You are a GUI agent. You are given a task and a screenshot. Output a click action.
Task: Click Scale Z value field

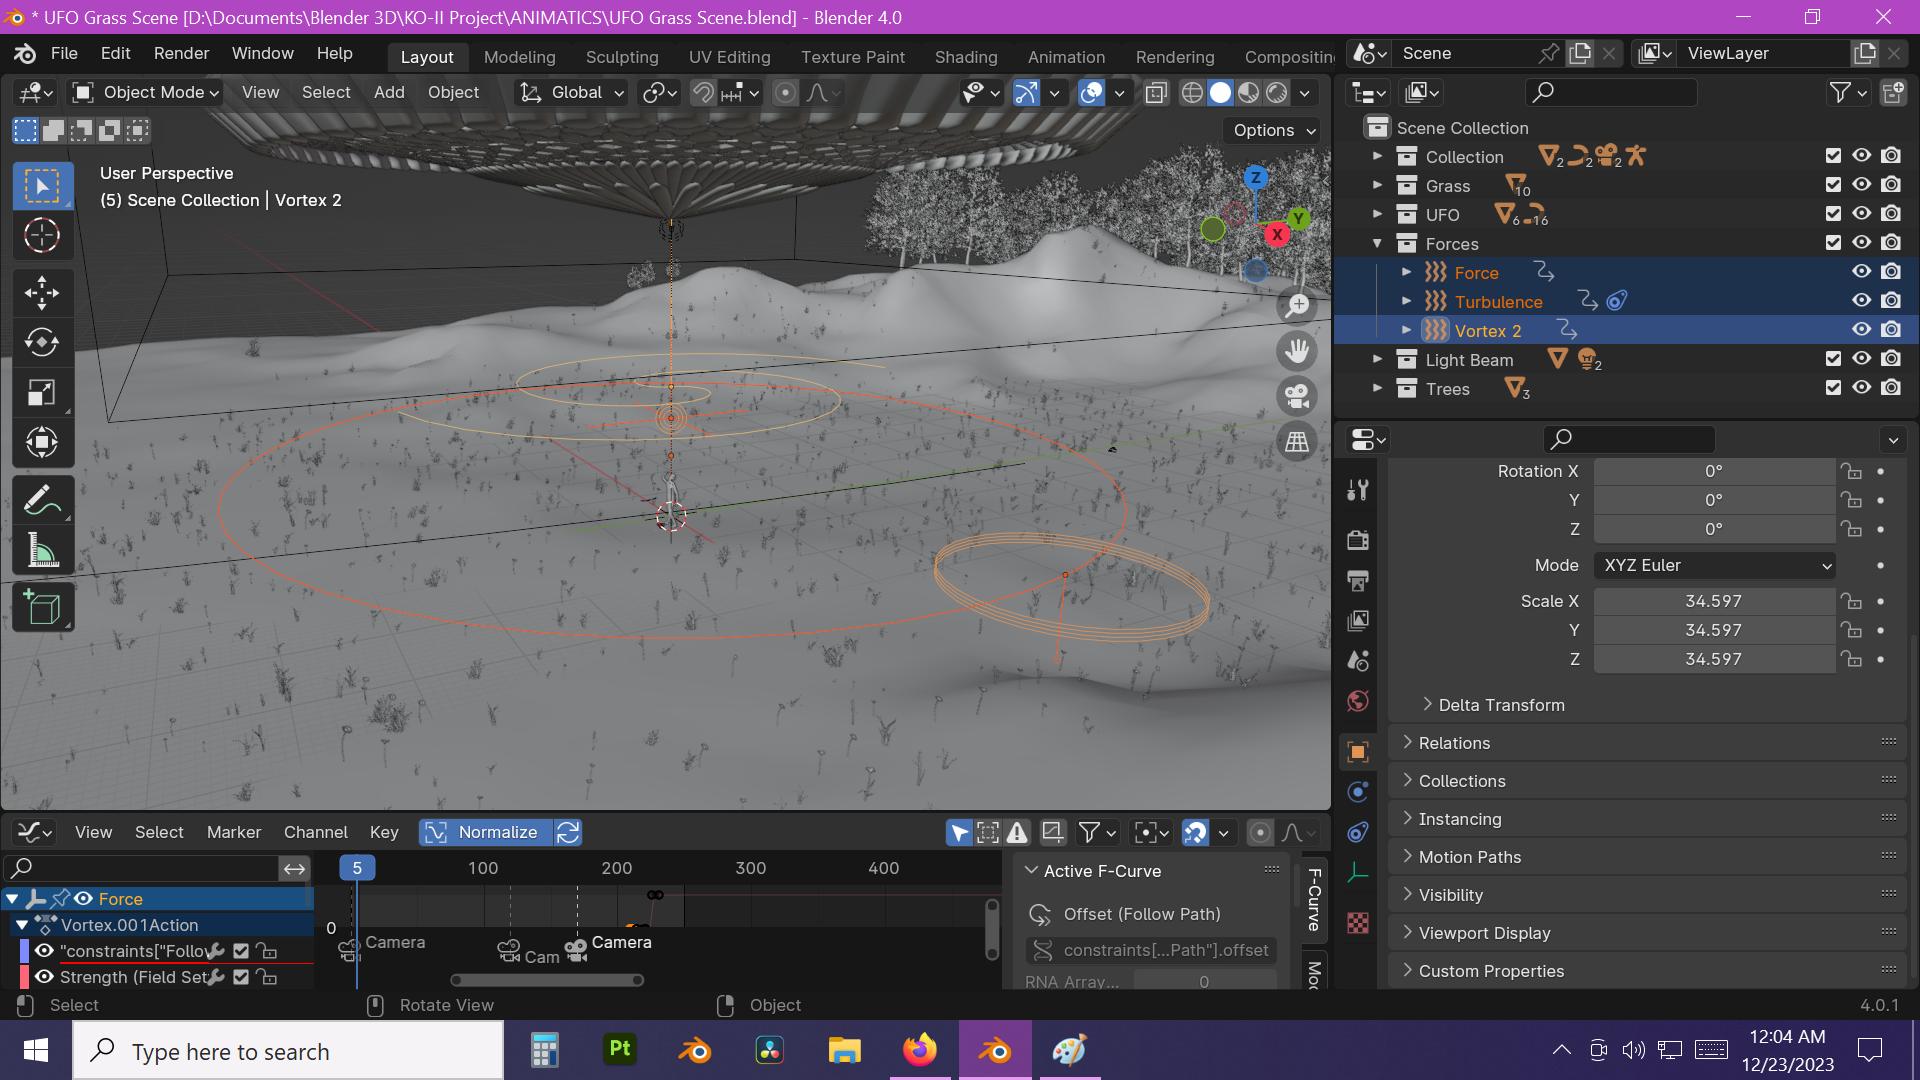(x=1714, y=659)
